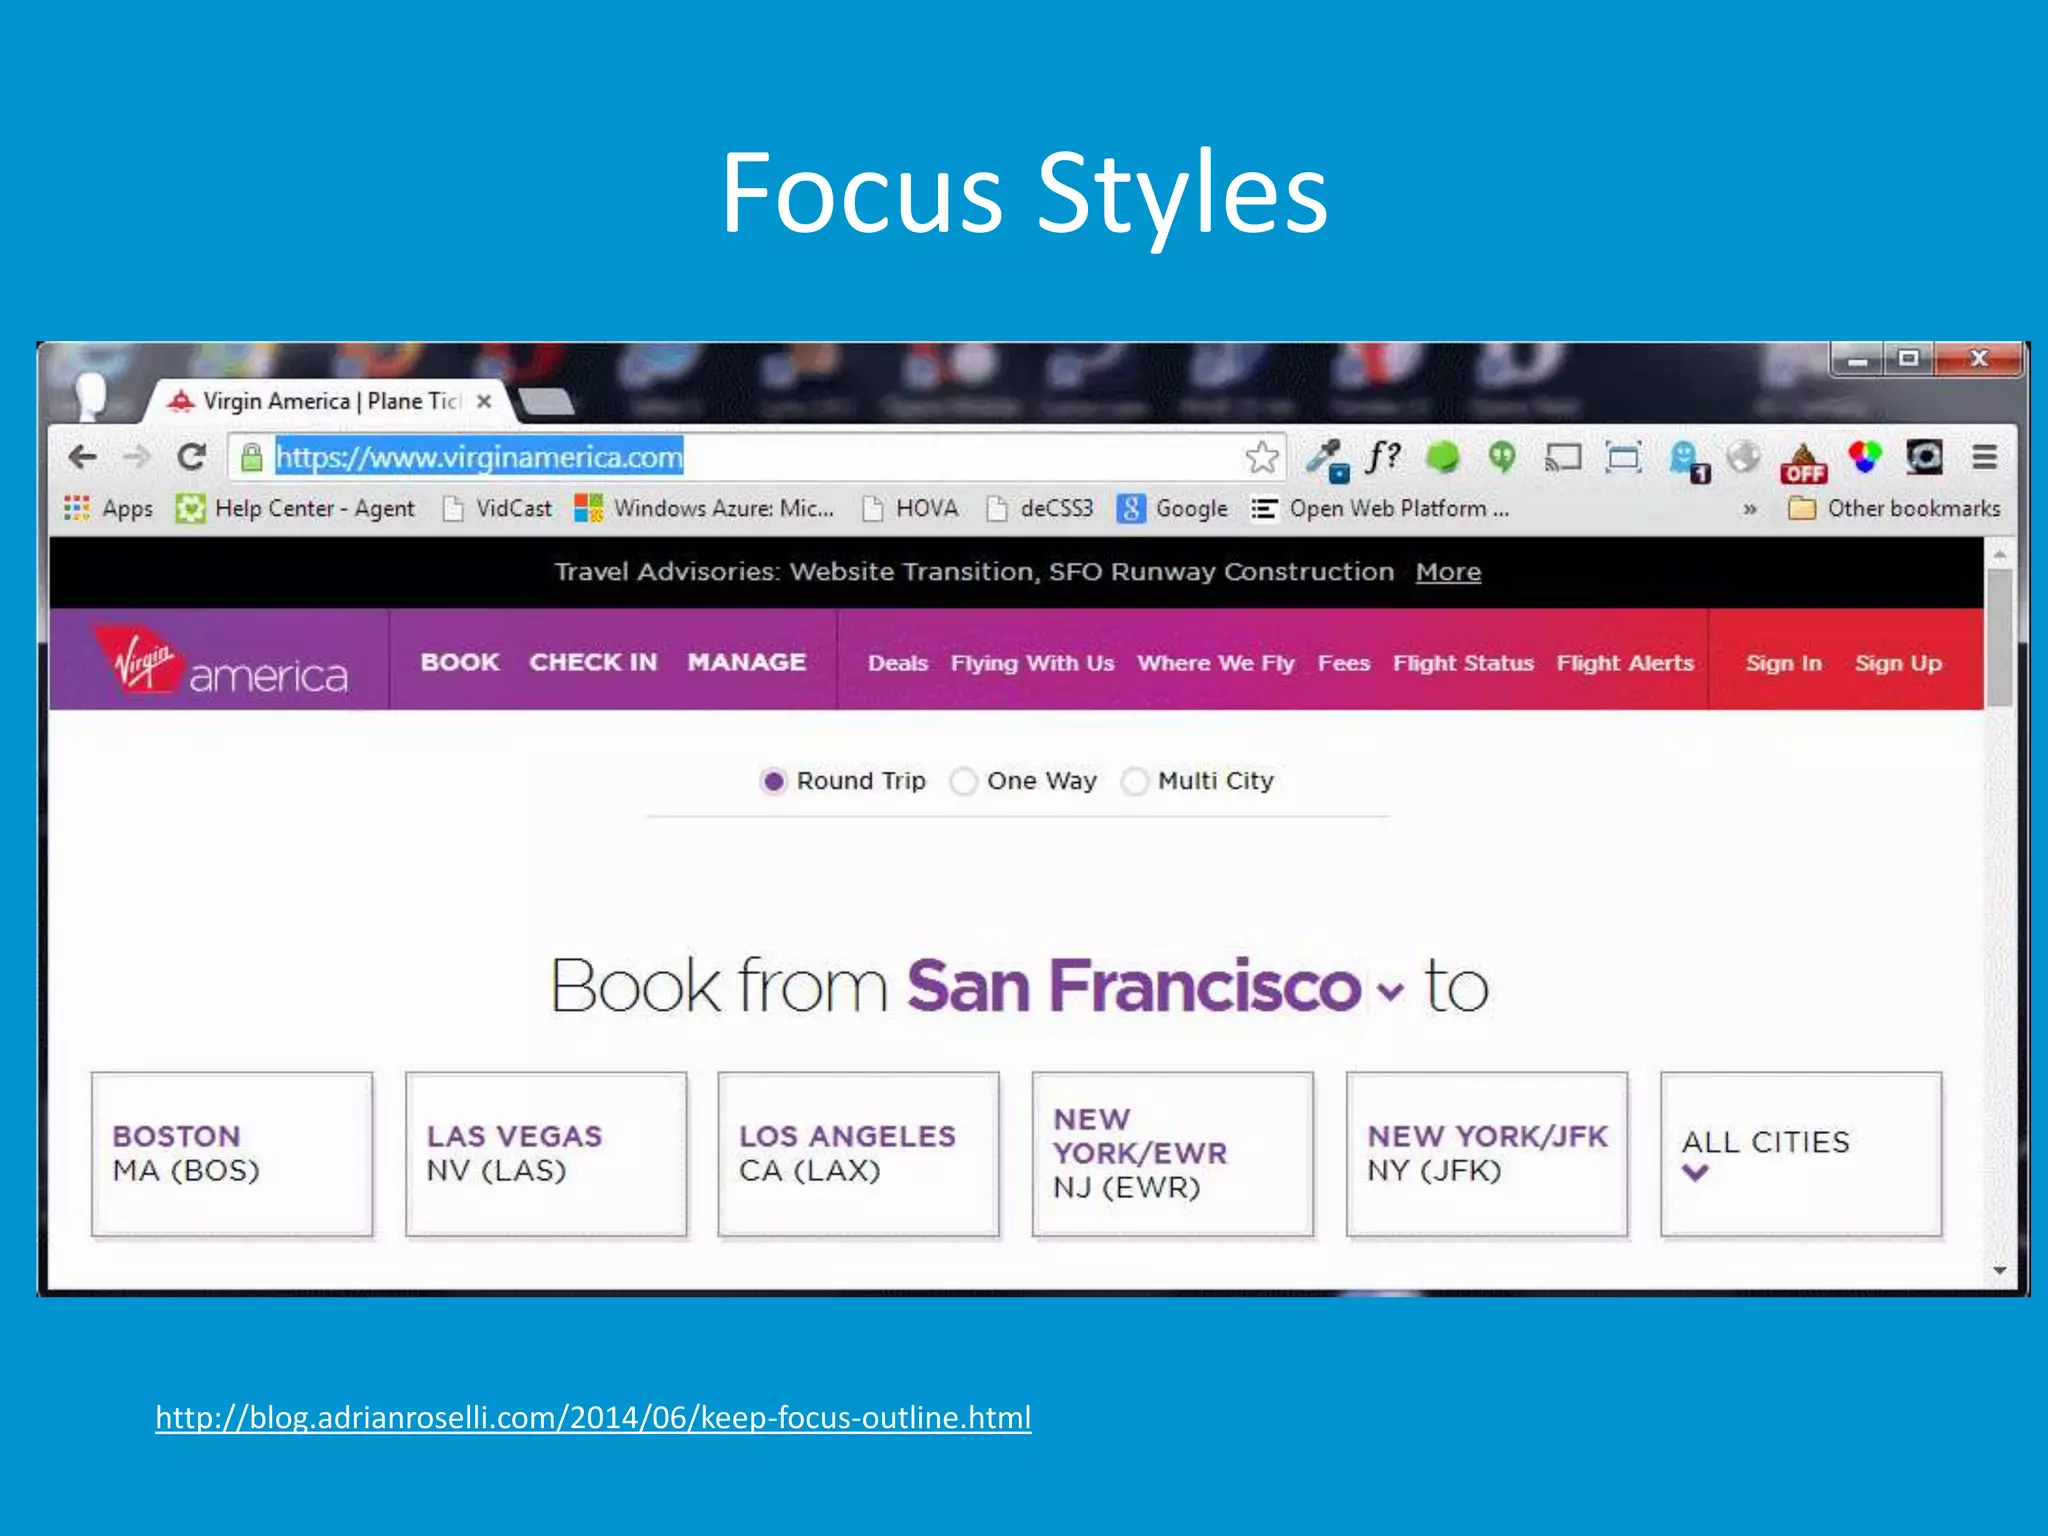
Task: Open Where We Fly nav item
Action: point(1216,663)
